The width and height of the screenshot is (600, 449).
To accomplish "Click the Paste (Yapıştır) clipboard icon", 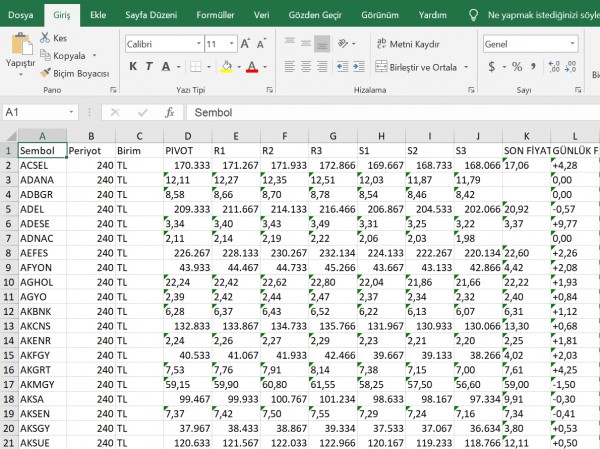I will (21, 44).
